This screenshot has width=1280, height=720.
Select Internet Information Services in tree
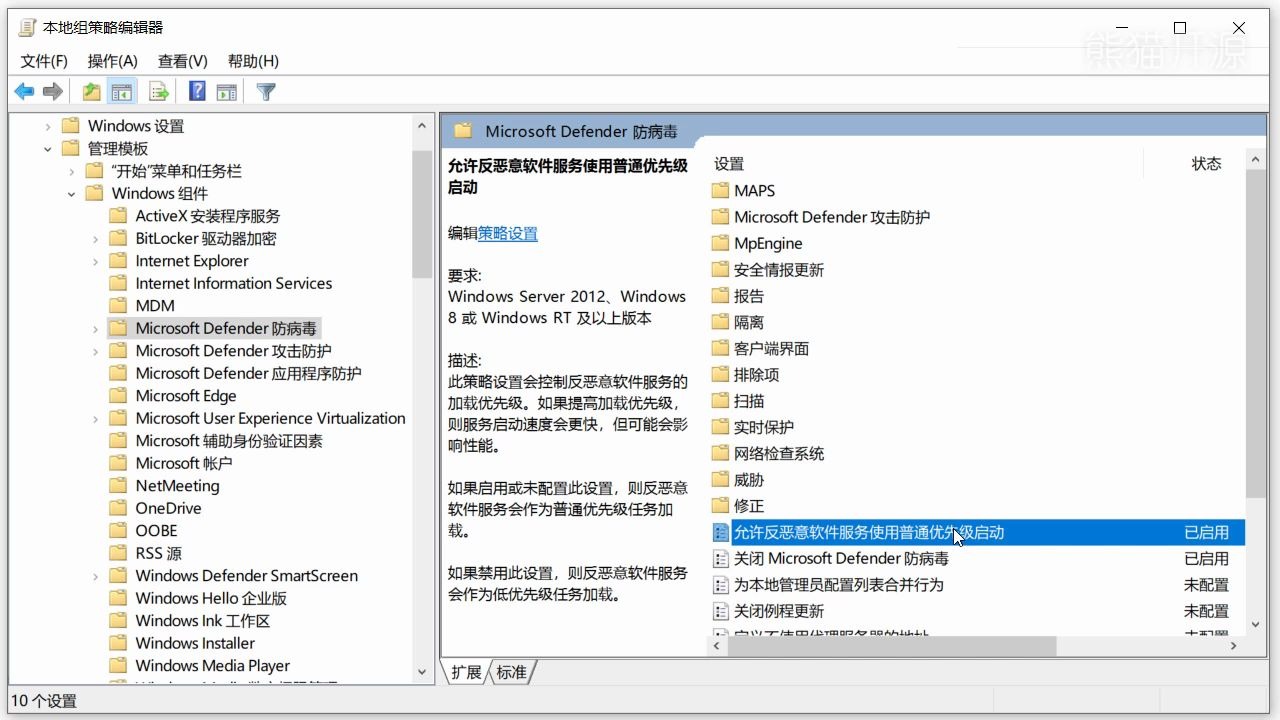click(233, 283)
